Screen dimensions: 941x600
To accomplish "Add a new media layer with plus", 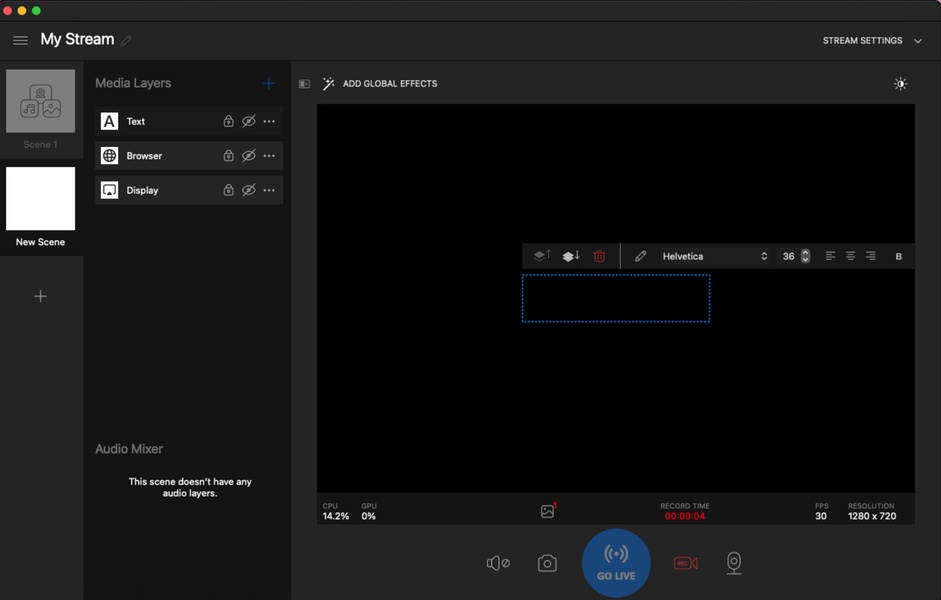I will point(268,83).
